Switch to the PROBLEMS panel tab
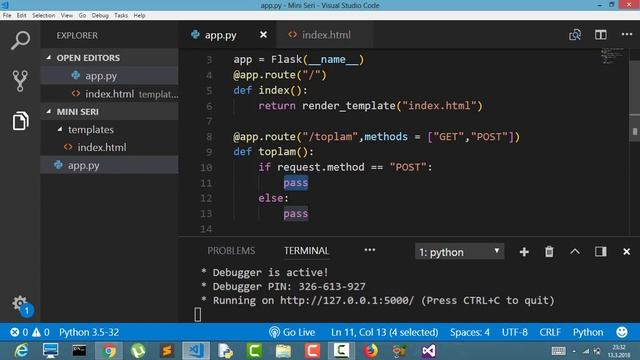This screenshot has height=360, width=640. coord(231,251)
